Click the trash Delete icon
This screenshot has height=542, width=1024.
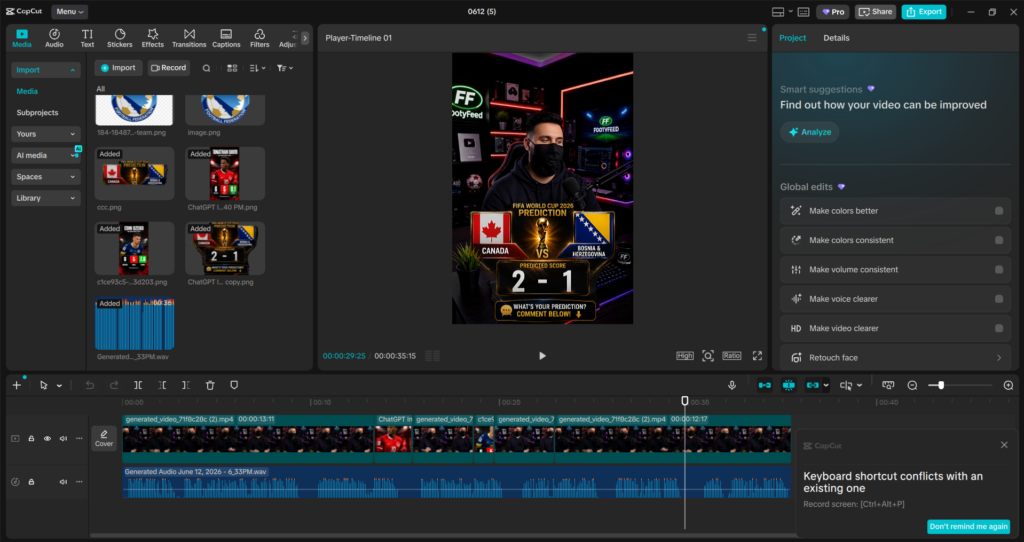(210, 385)
